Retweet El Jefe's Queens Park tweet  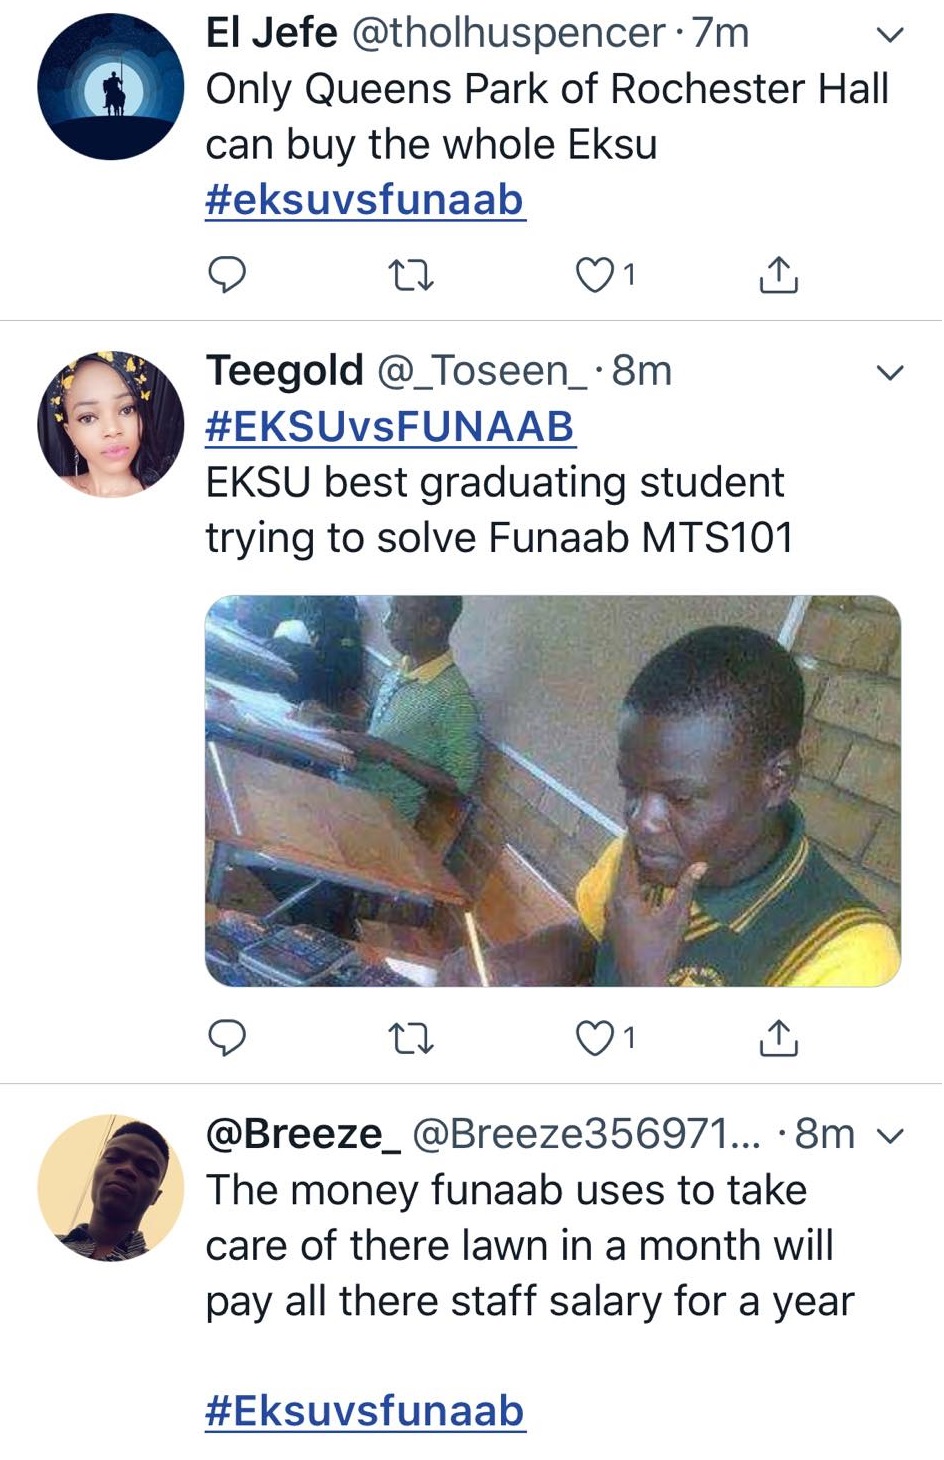[410, 274]
